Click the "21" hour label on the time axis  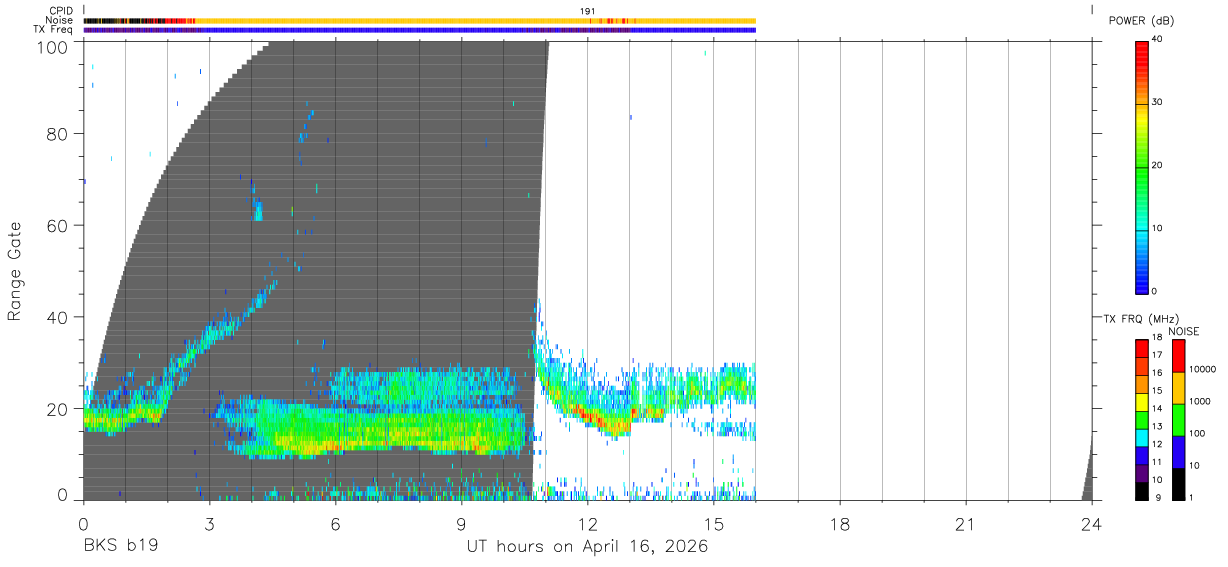pyautogui.click(x=965, y=524)
